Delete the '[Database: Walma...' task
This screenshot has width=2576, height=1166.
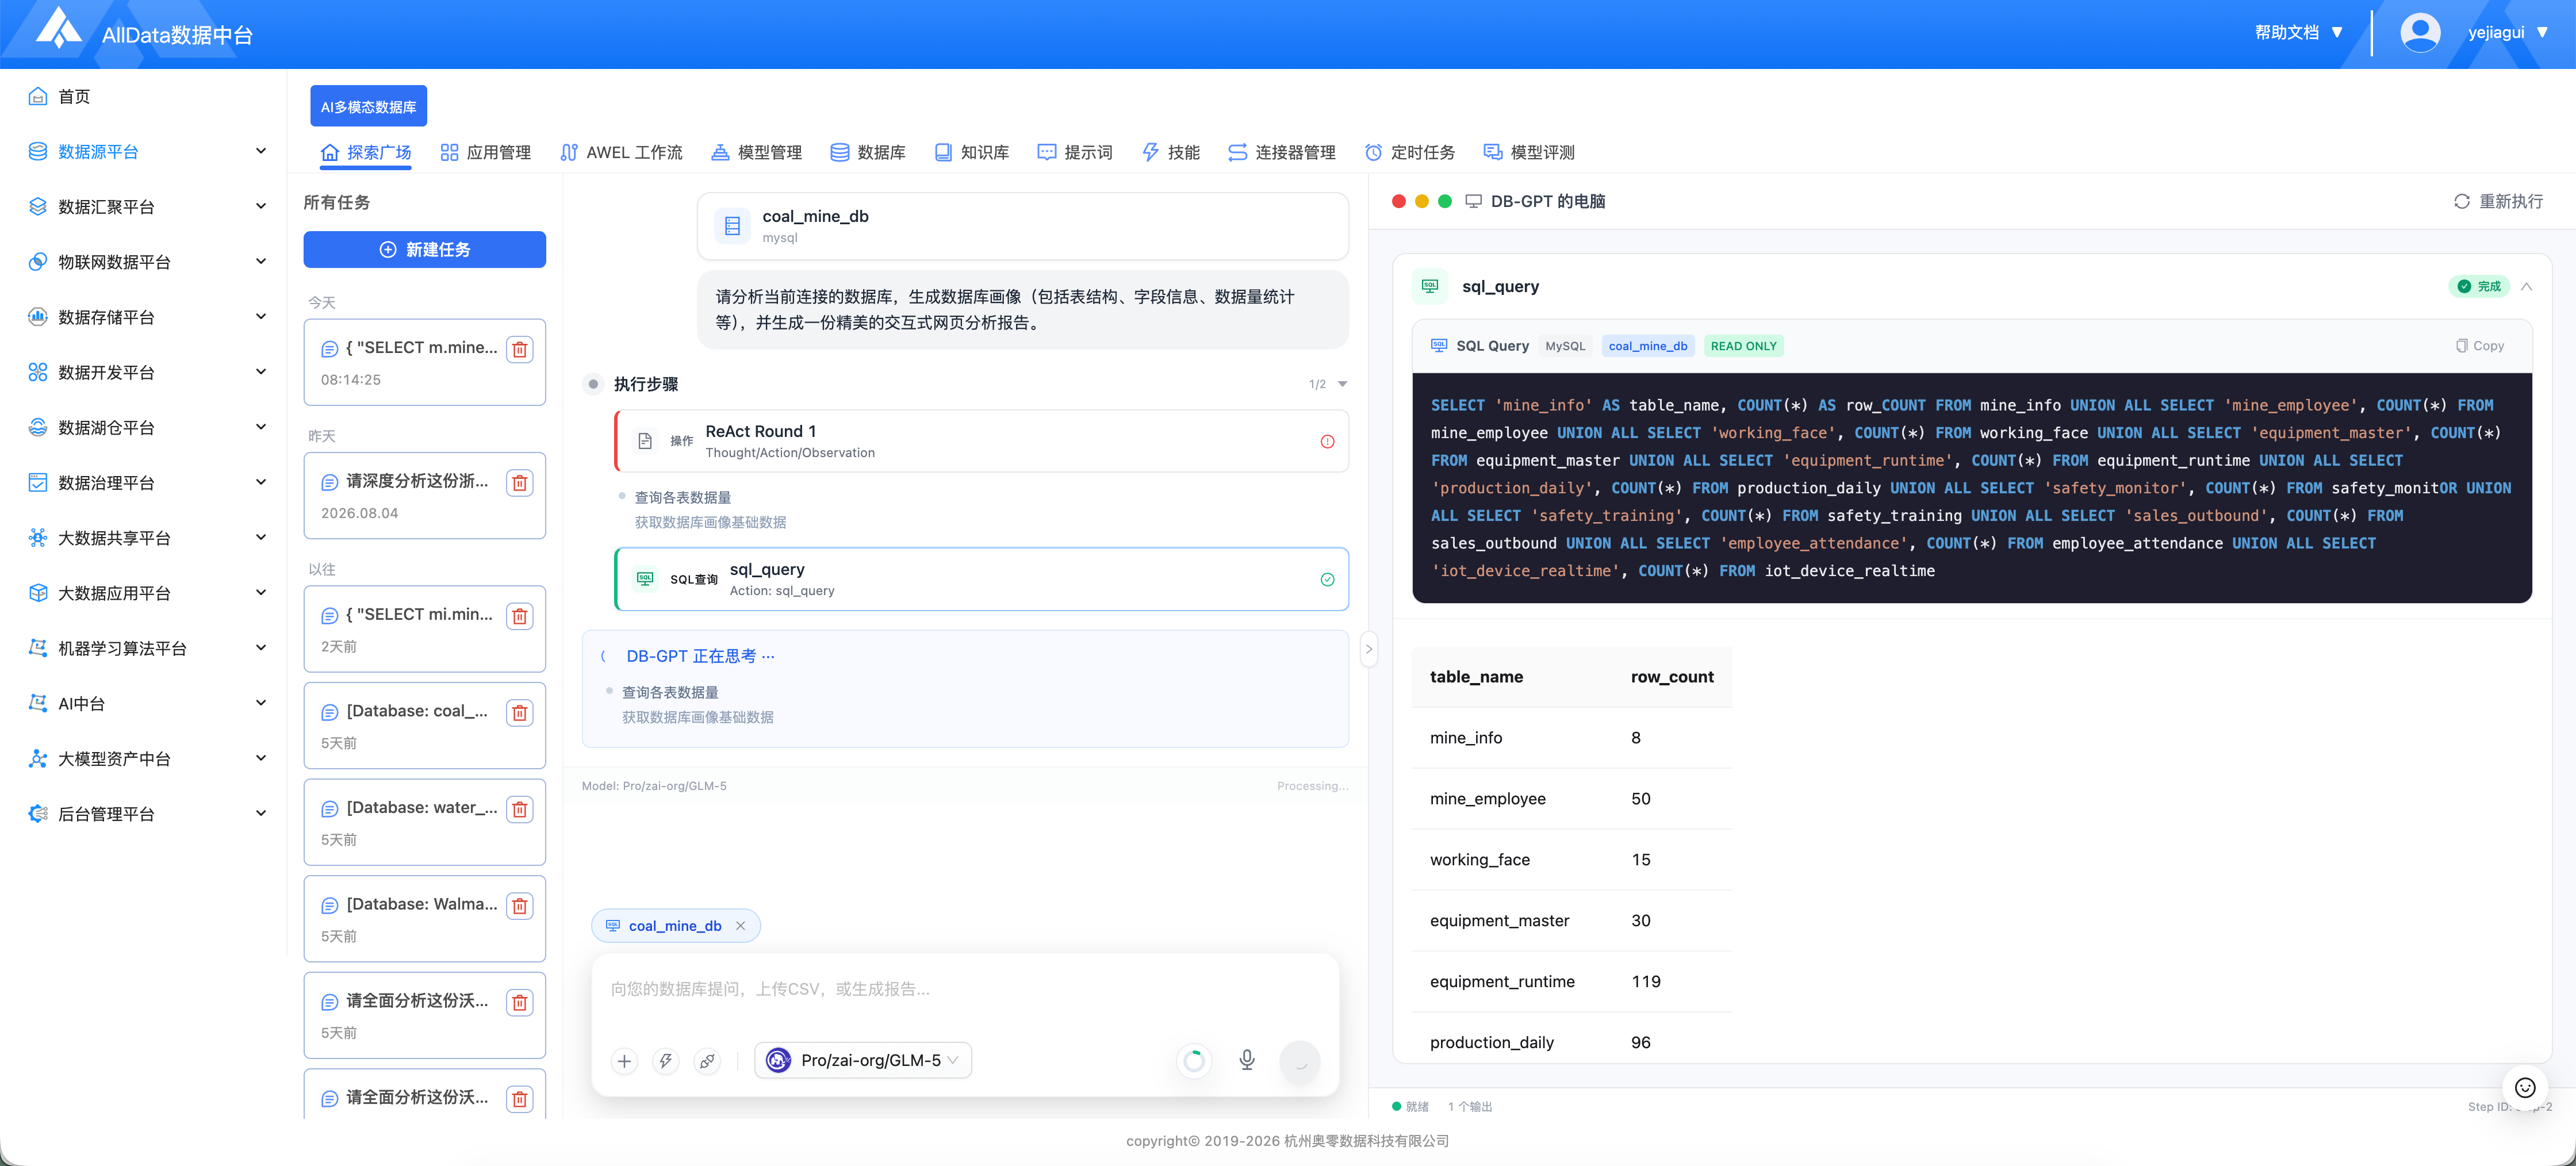[519, 906]
